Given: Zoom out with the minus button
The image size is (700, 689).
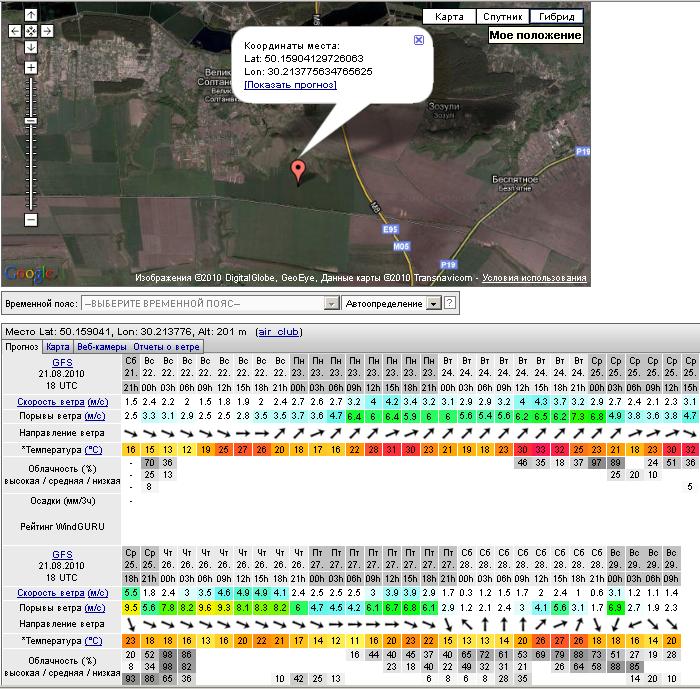Looking at the screenshot, I should coord(31,219).
